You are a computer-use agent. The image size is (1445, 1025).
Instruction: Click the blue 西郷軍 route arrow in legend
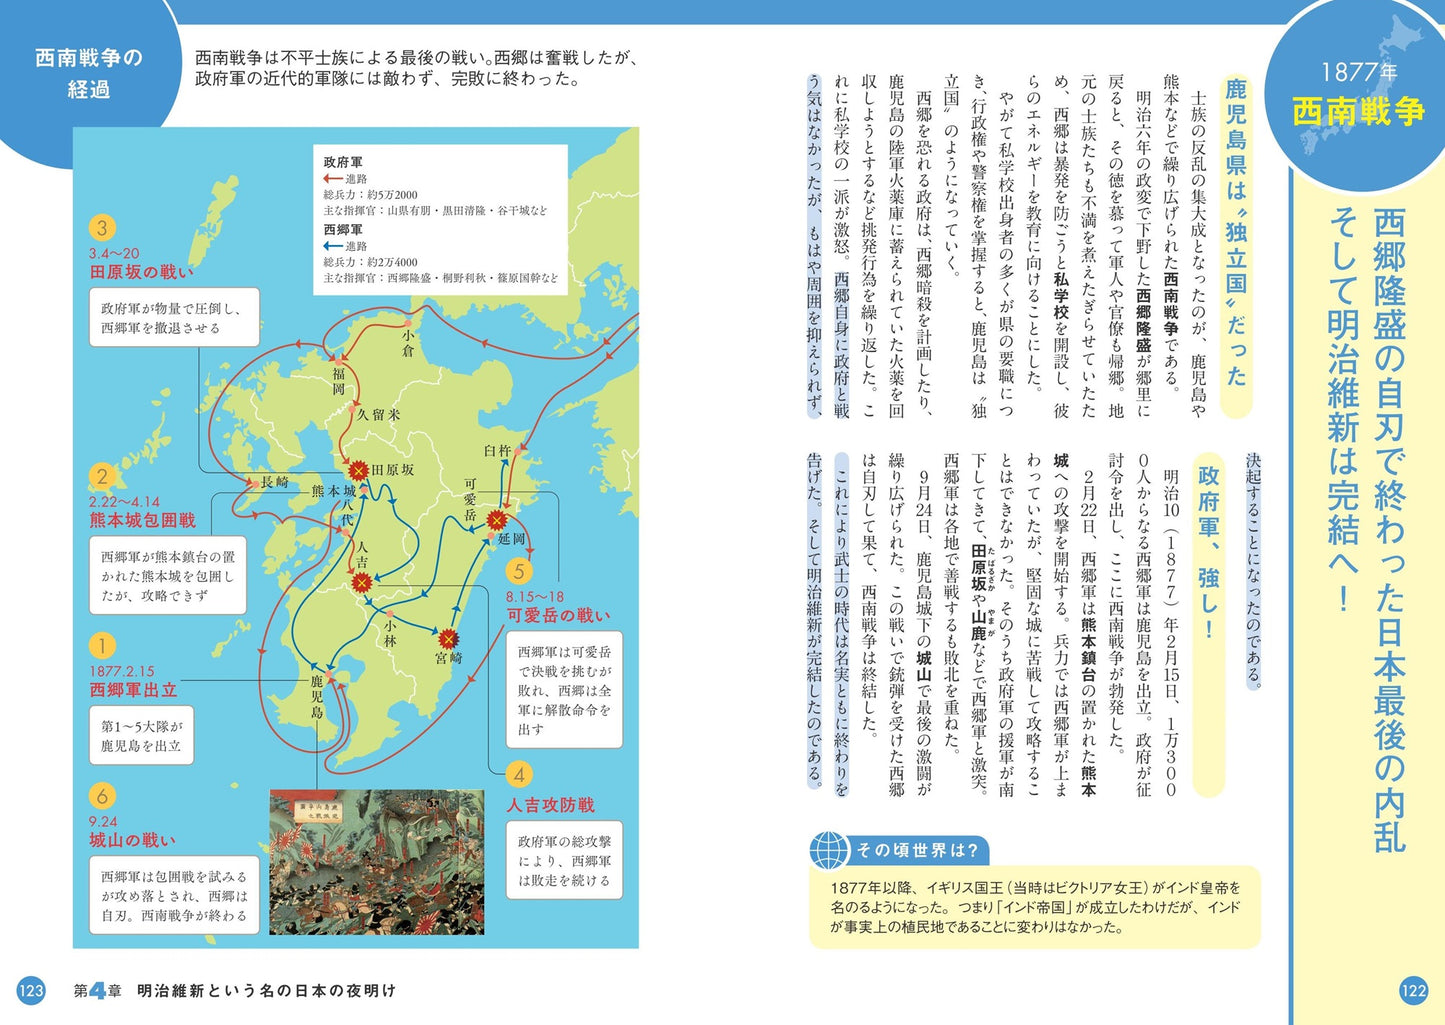pos(333,246)
